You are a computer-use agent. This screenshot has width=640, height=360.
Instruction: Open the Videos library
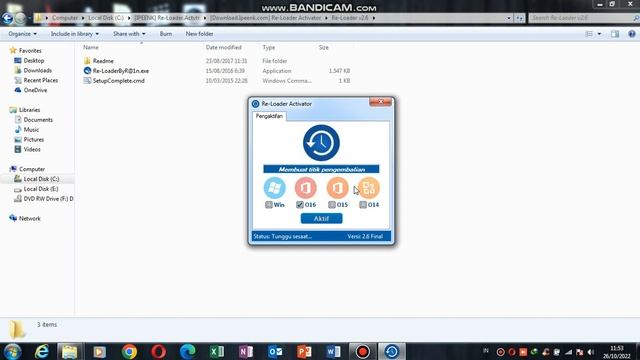32,149
